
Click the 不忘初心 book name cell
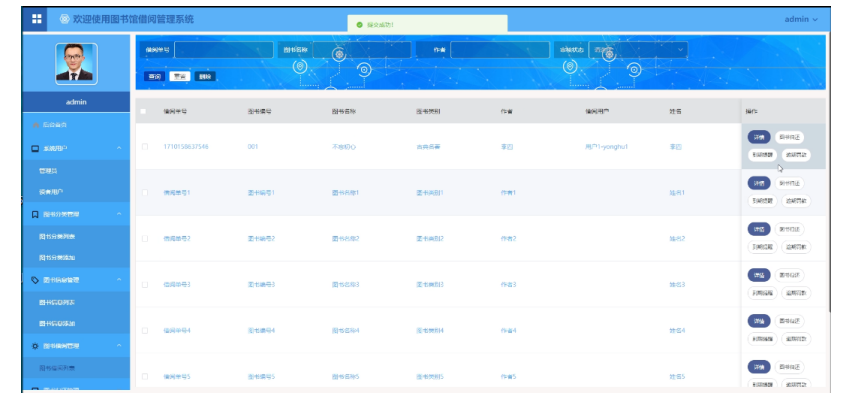(344, 146)
